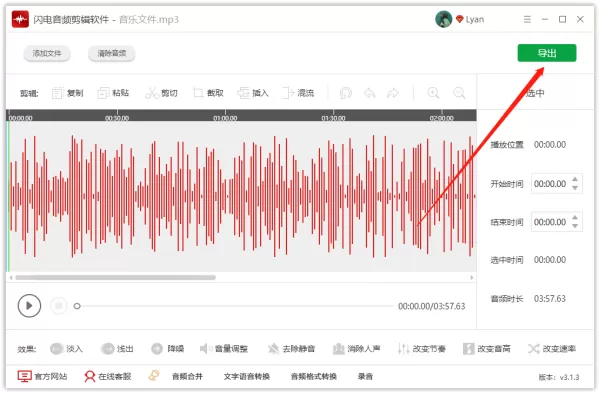Image resolution: width=600 pixels, height=394 pixels.
Task: Click the Add File (添加文件) button
Action: [x=47, y=53]
